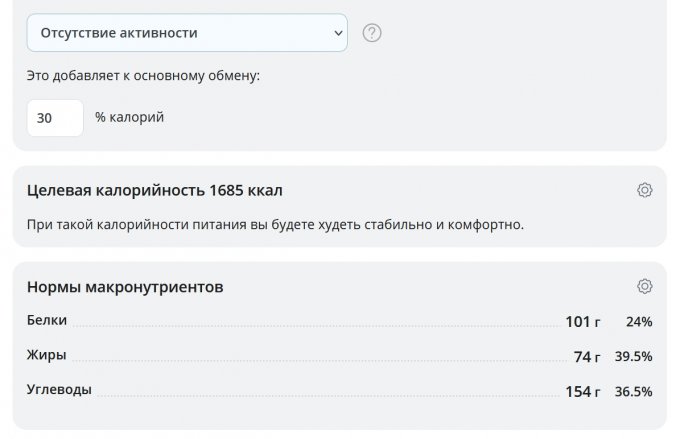Select the "Белки" row label
This screenshot has height=439, width=680.
[47, 321]
